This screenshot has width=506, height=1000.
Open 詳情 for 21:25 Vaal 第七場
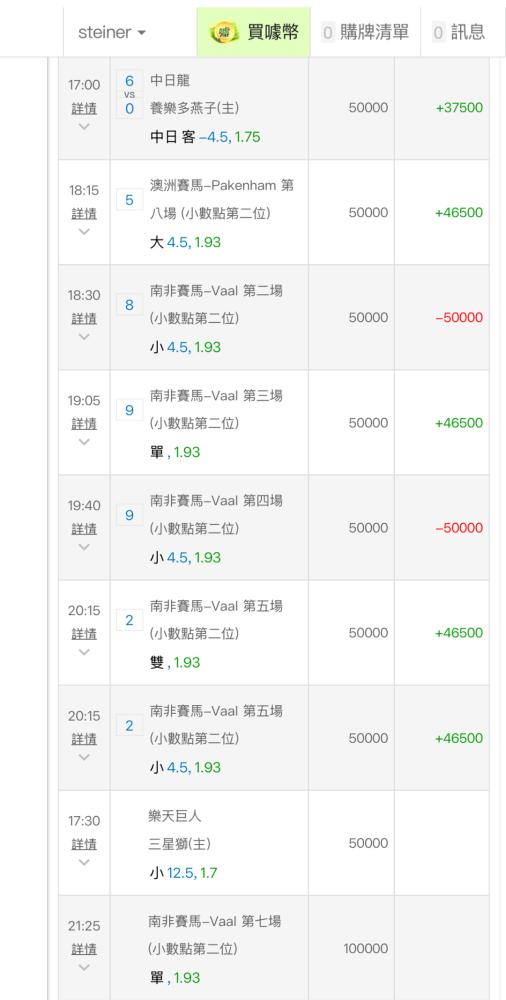[x=84, y=949]
